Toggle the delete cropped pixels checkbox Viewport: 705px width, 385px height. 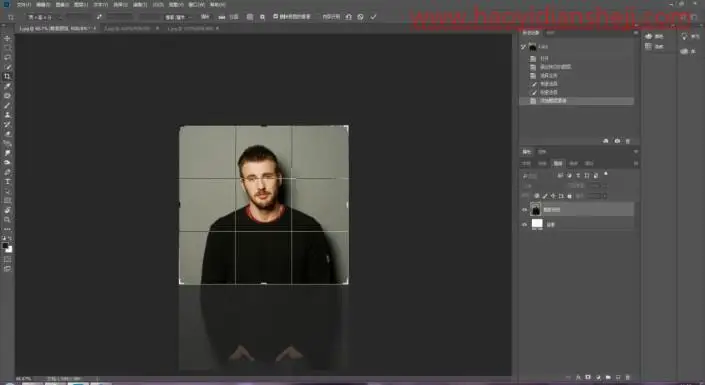(276, 17)
